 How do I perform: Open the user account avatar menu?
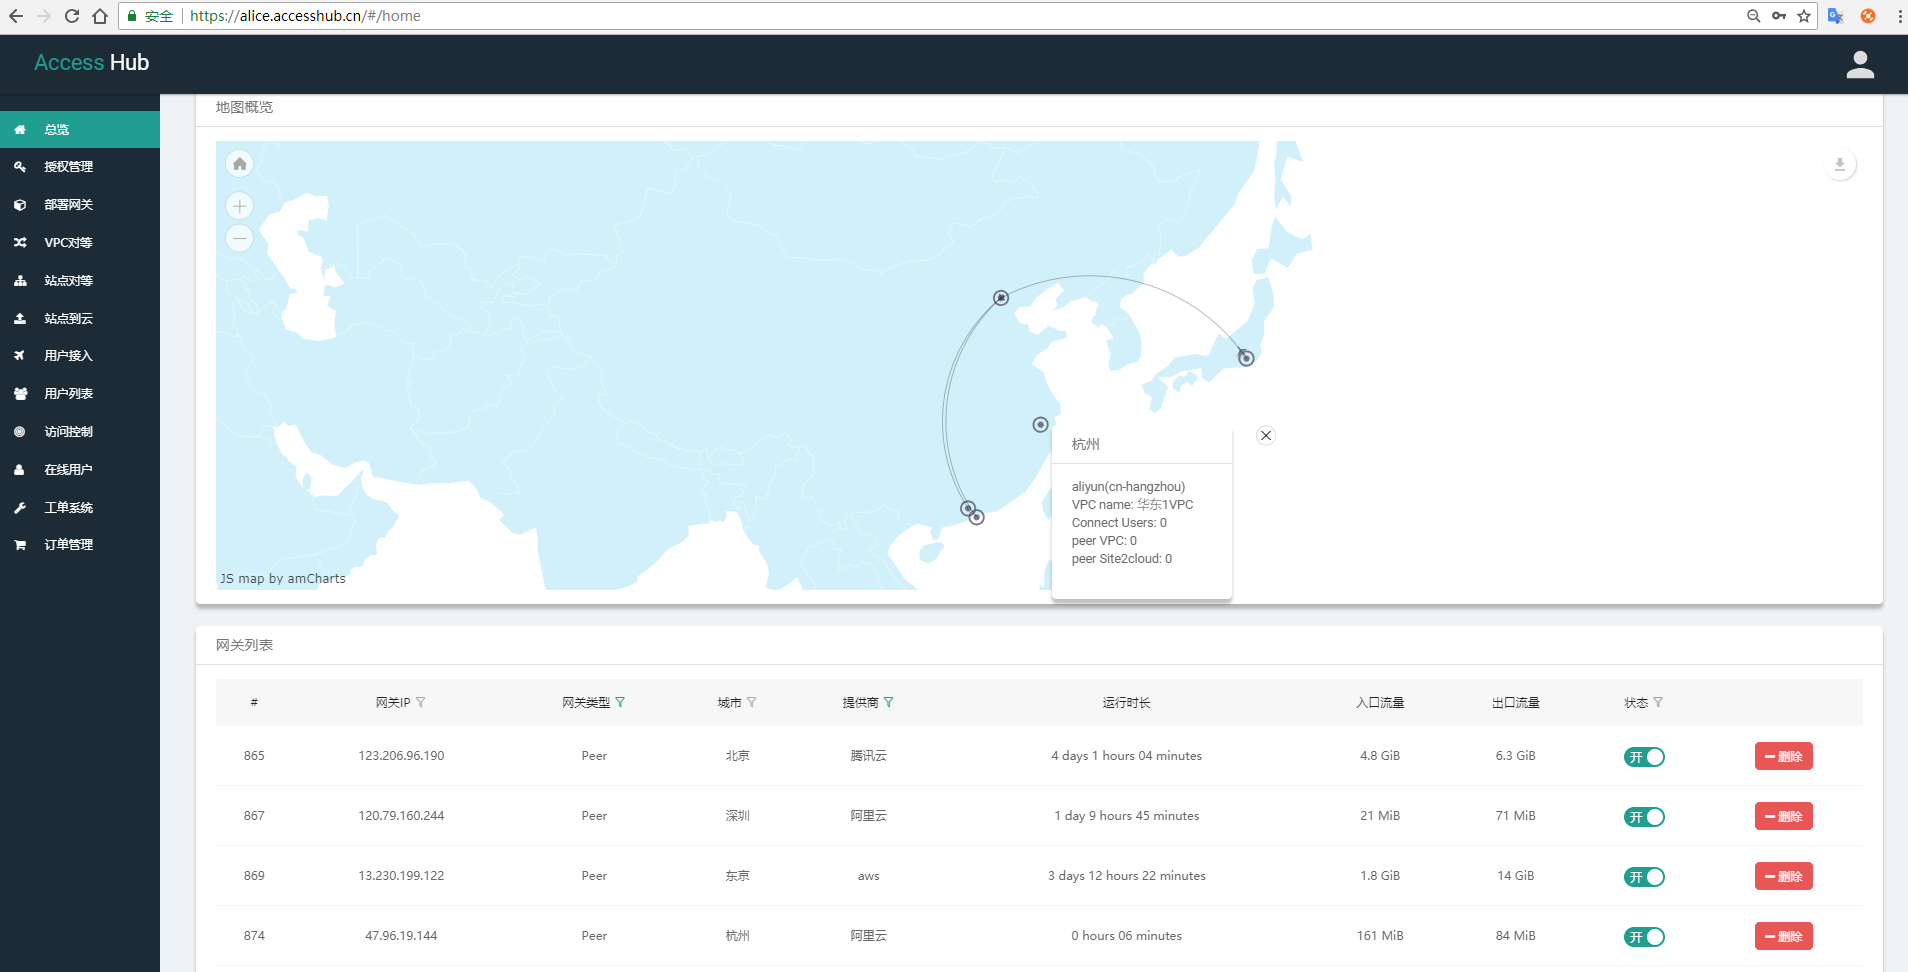click(x=1860, y=64)
